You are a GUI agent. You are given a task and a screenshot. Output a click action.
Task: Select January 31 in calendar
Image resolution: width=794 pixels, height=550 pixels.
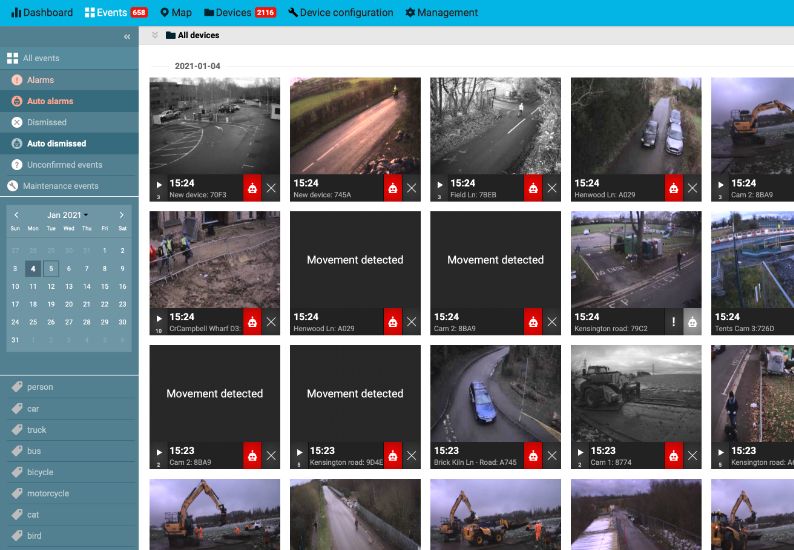click(x=15, y=340)
